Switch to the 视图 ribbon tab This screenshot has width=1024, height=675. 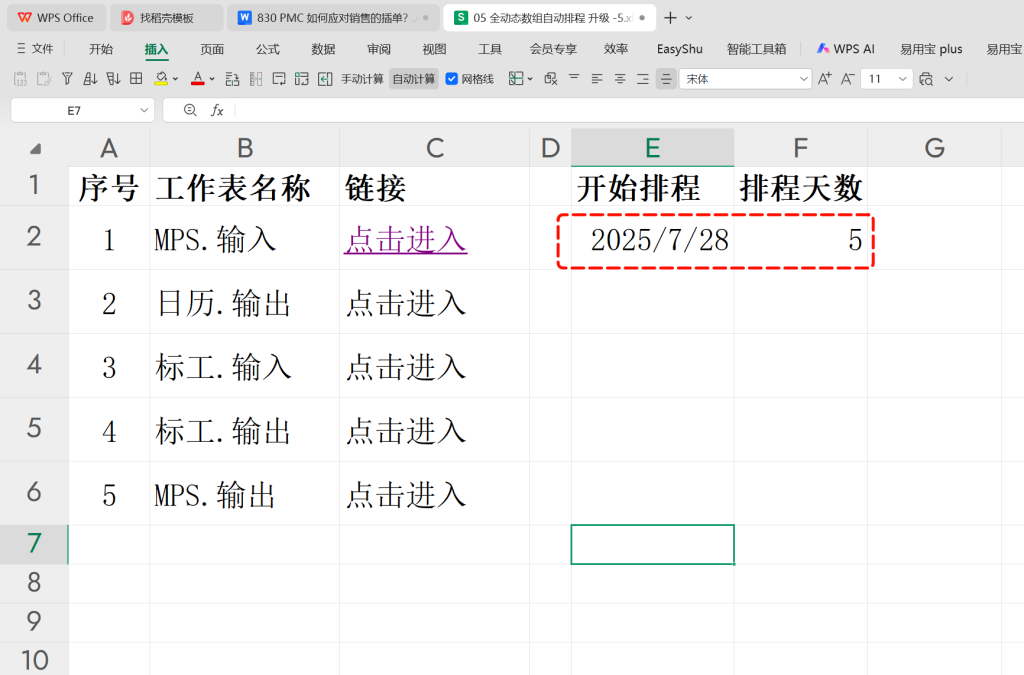(434, 49)
